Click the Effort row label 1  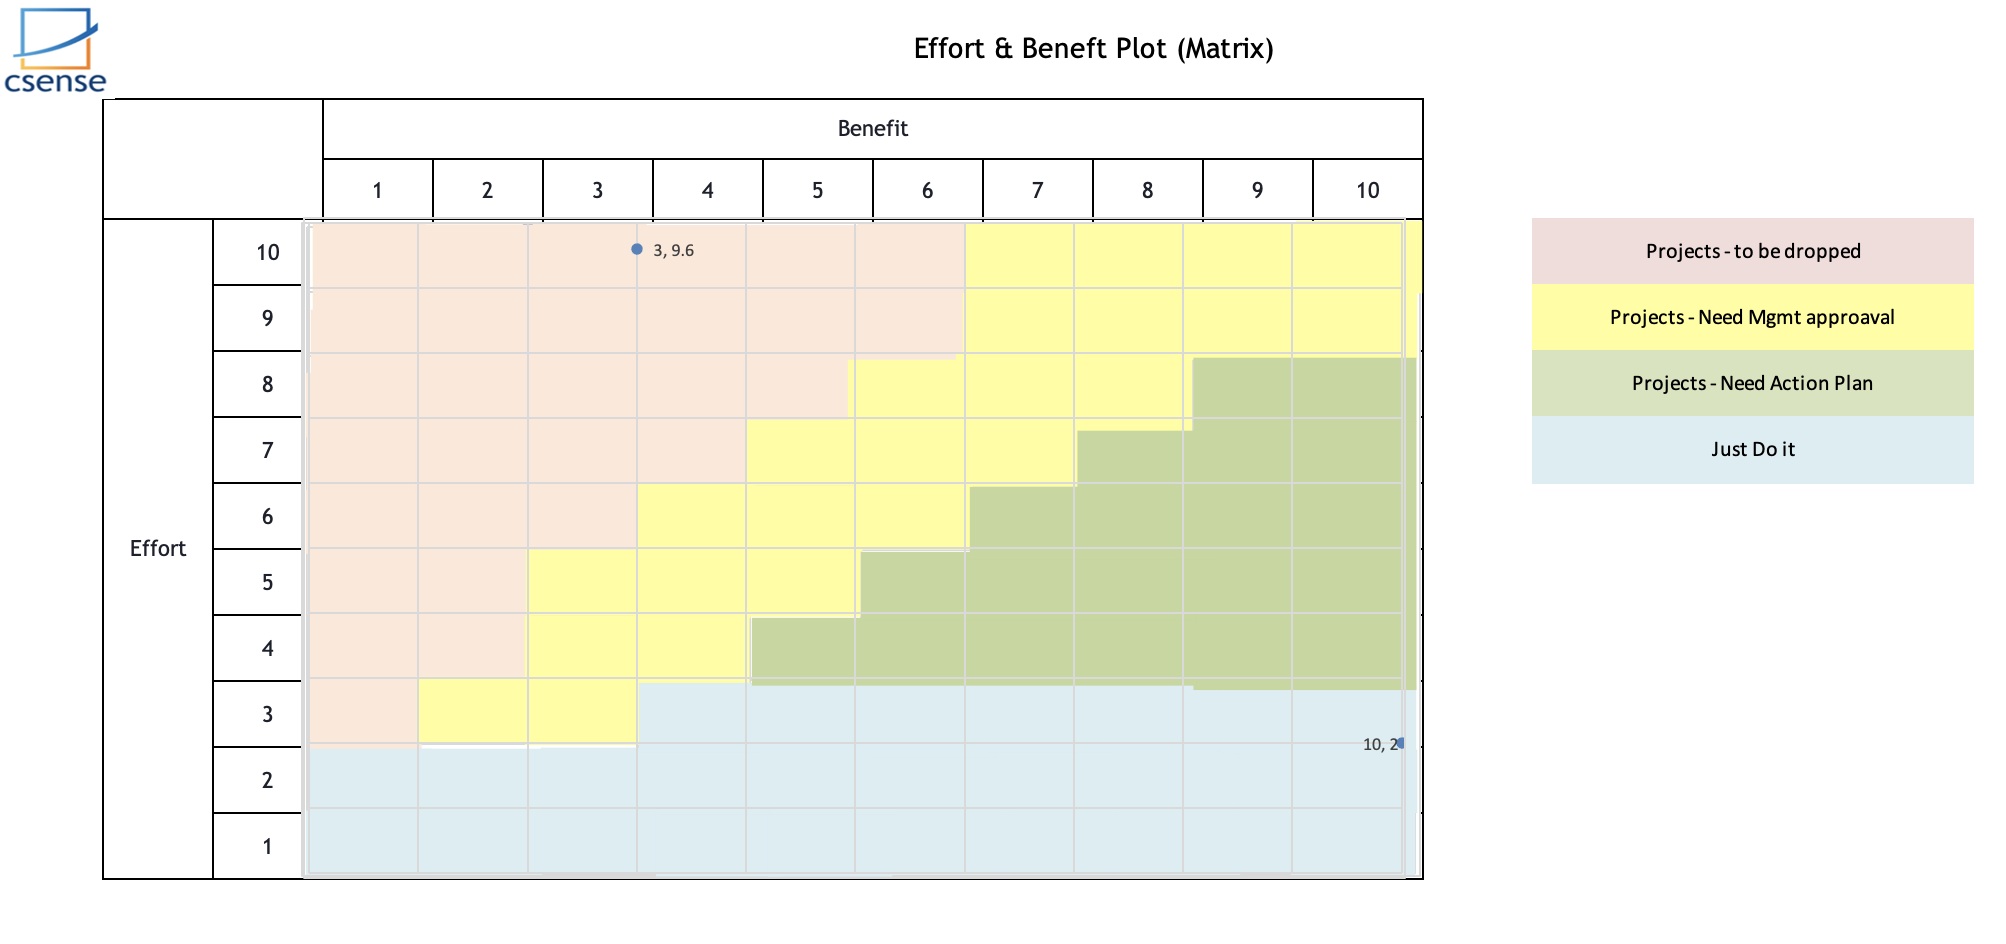coord(267,846)
